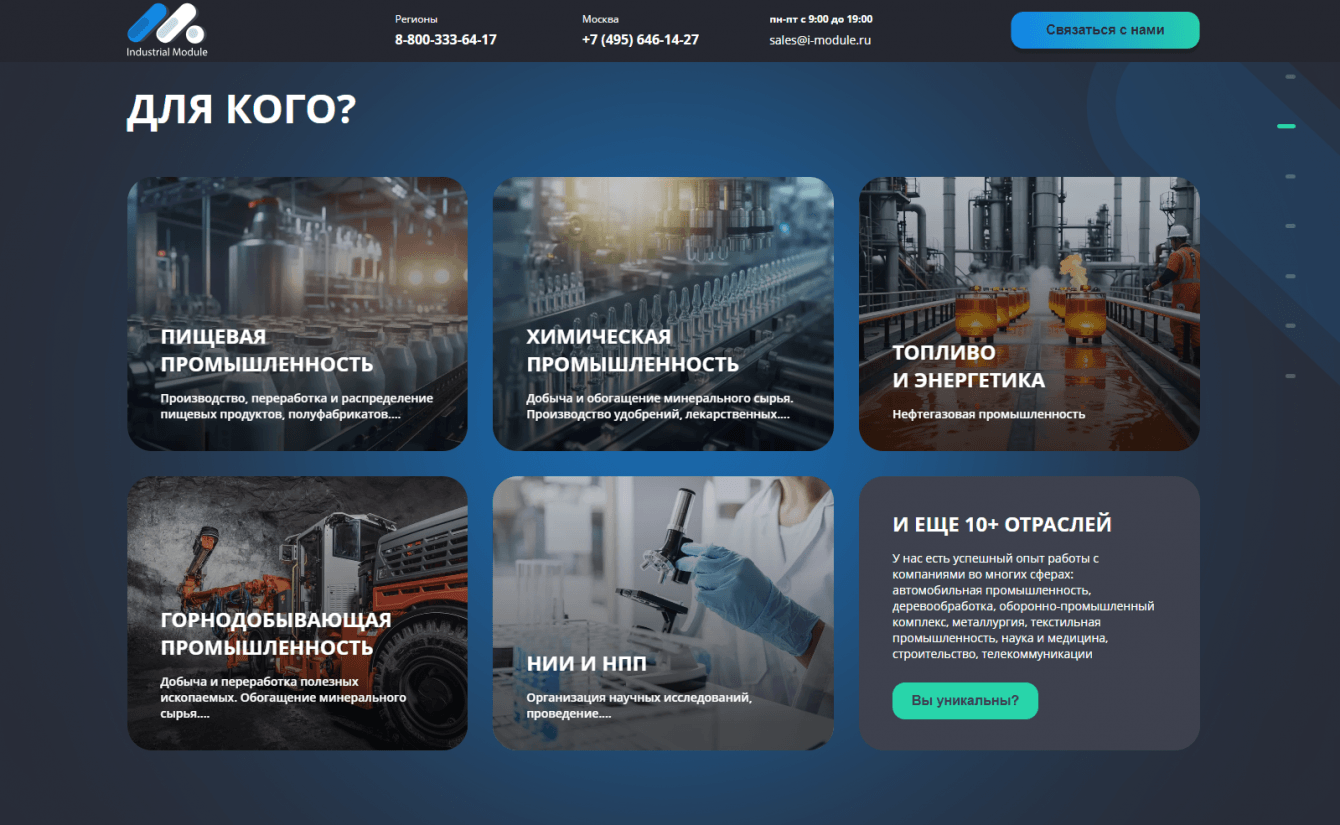Open the 'Пищевая промышленность' card
This screenshot has width=1340, height=825.
tap(297, 314)
